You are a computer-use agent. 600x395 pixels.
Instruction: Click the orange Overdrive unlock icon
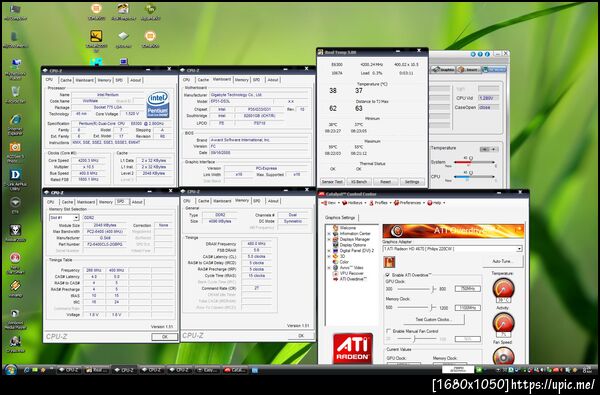(x=389, y=262)
